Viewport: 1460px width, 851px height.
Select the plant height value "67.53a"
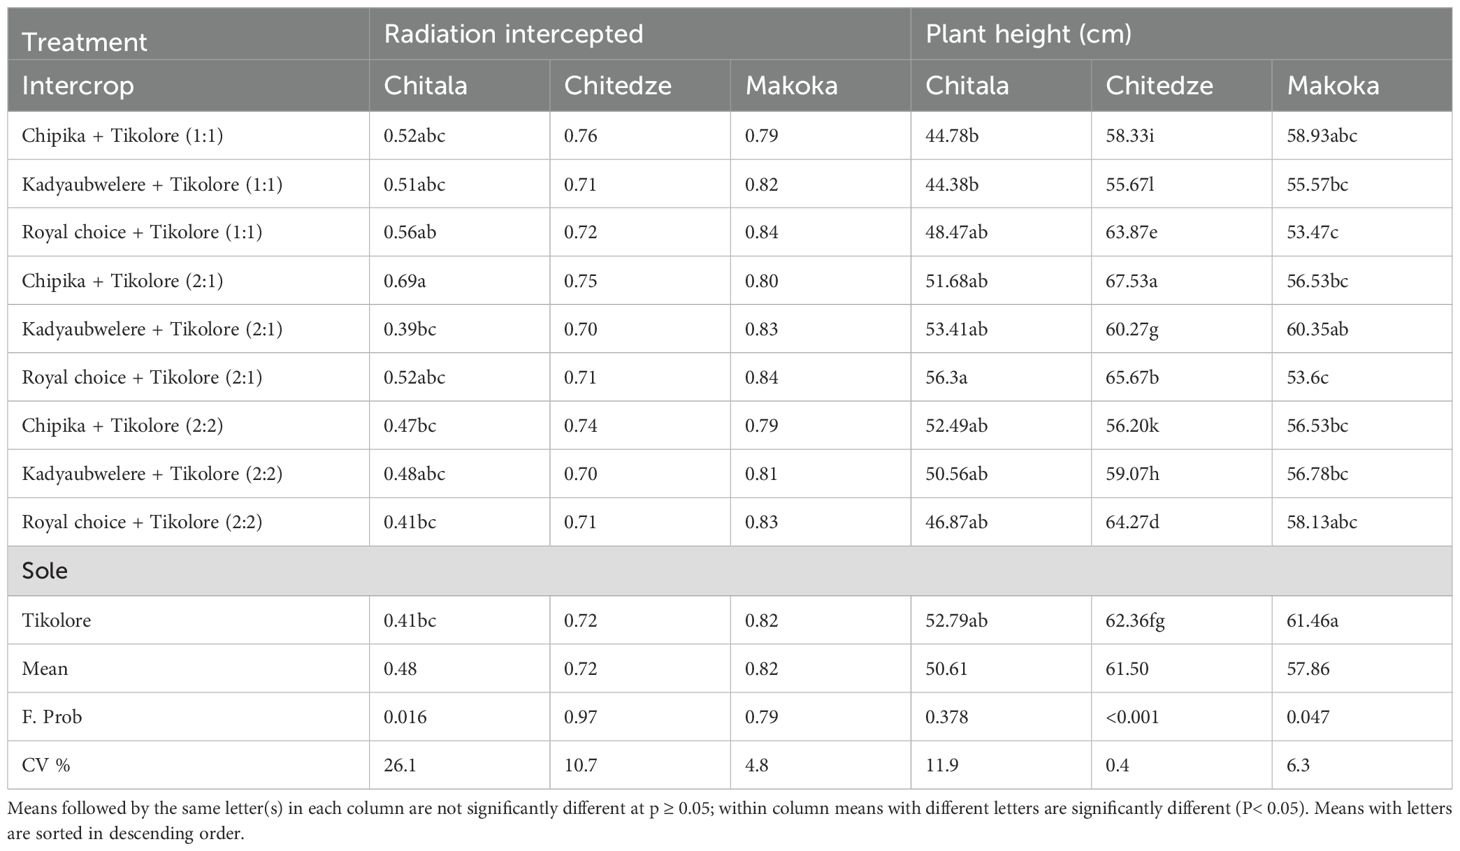[x=1131, y=281]
